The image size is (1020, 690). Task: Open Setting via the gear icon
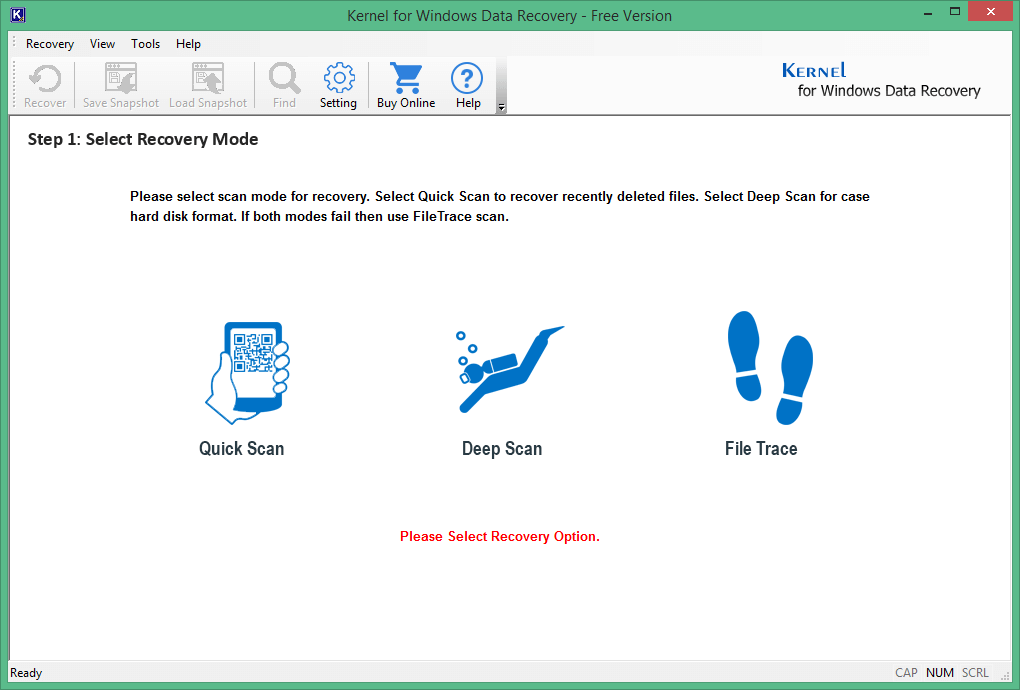click(x=338, y=78)
